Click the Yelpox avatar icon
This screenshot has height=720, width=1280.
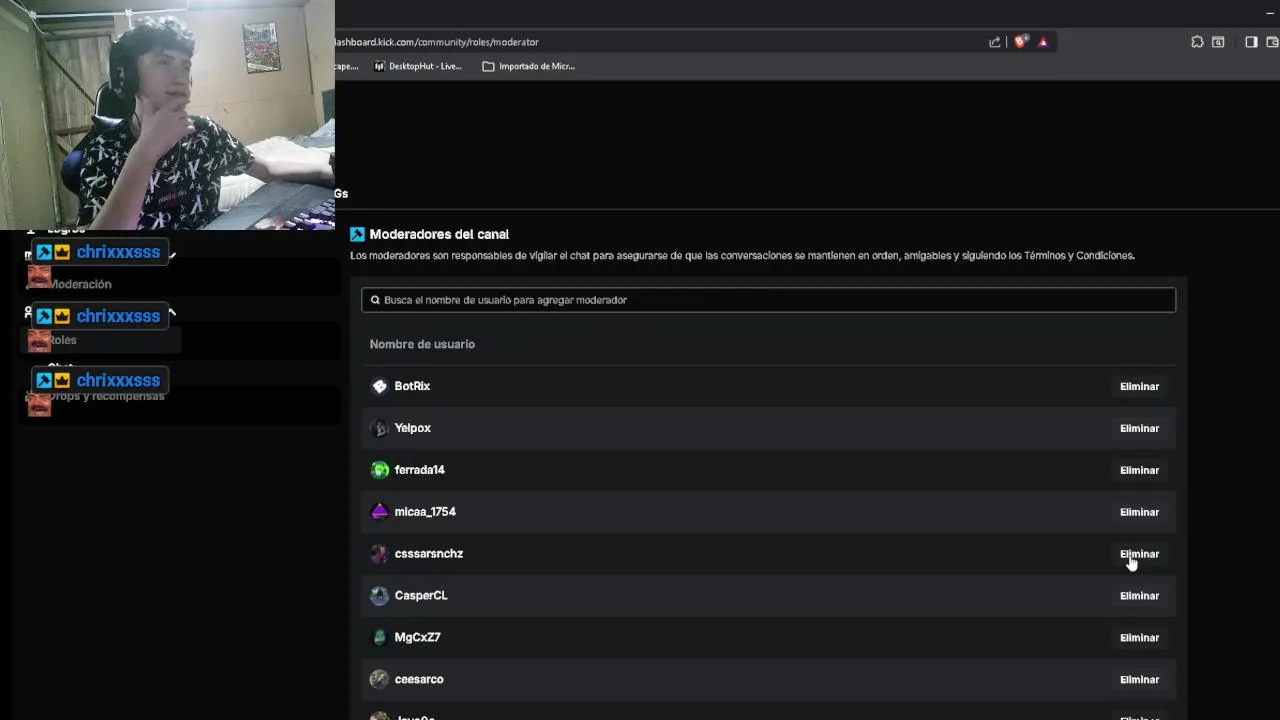pyautogui.click(x=379, y=428)
